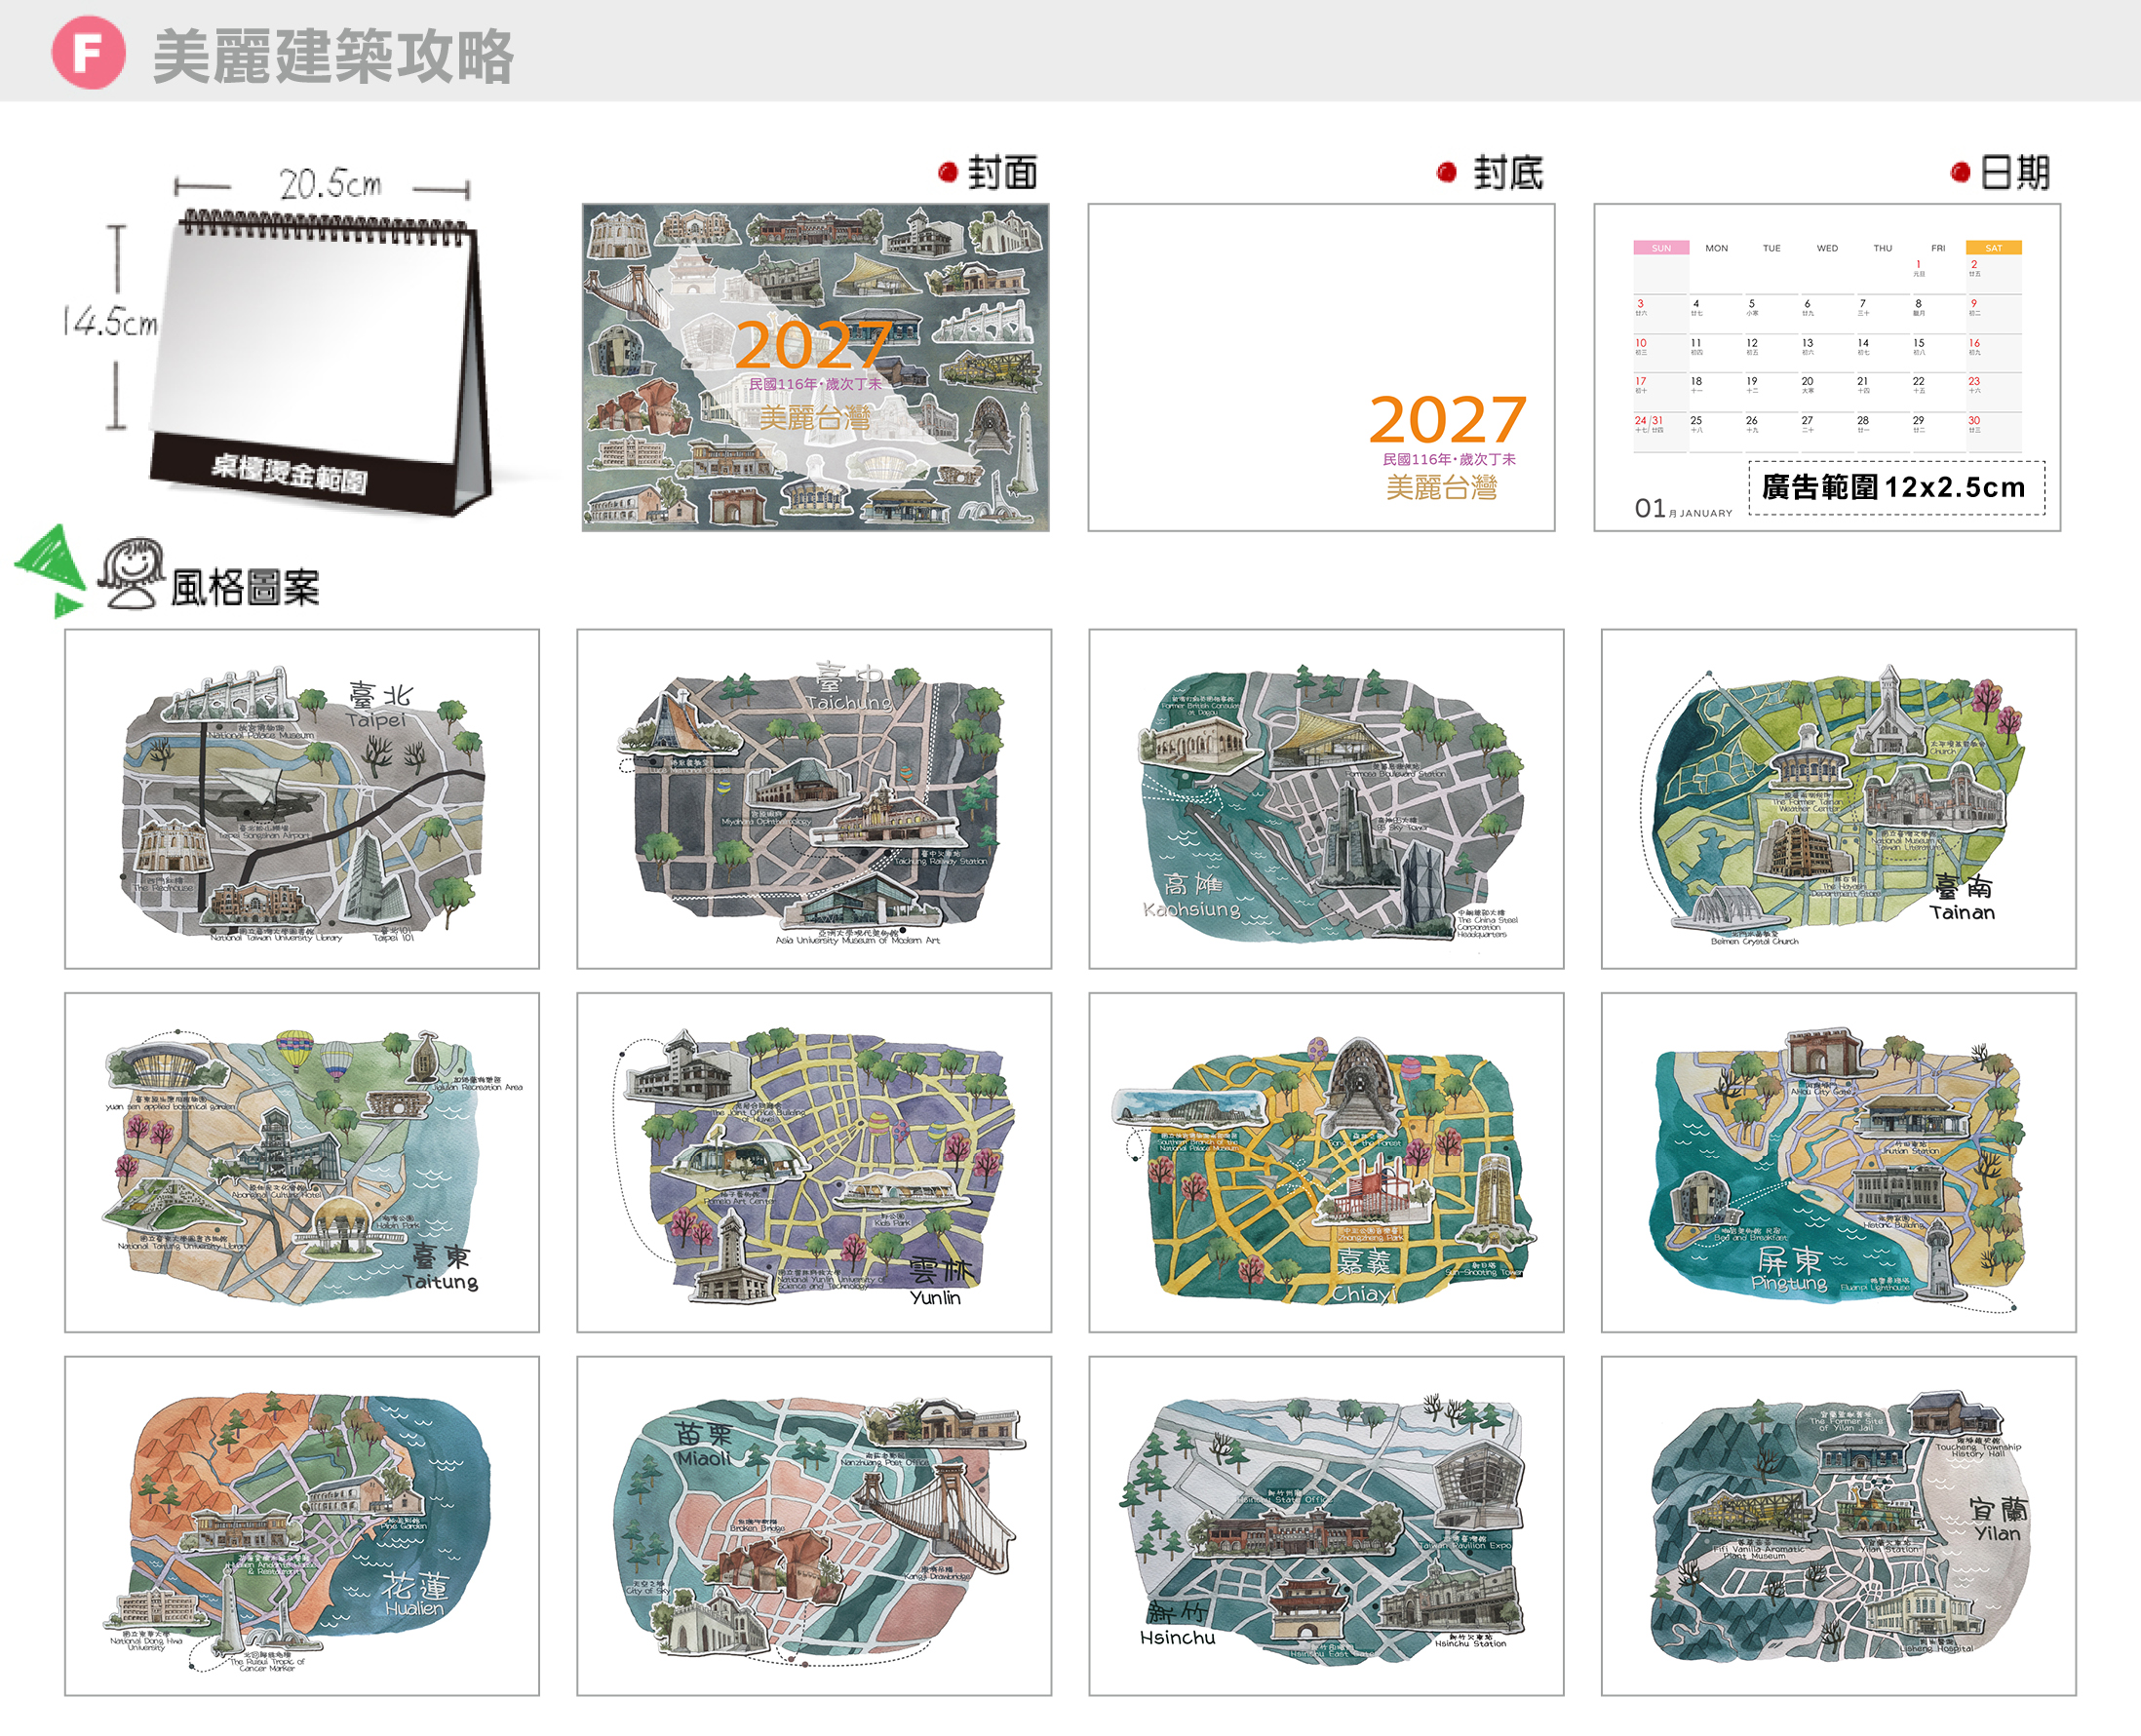The width and height of the screenshot is (2141, 1736).
Task: Click the pink F circle badge
Action: (88, 53)
